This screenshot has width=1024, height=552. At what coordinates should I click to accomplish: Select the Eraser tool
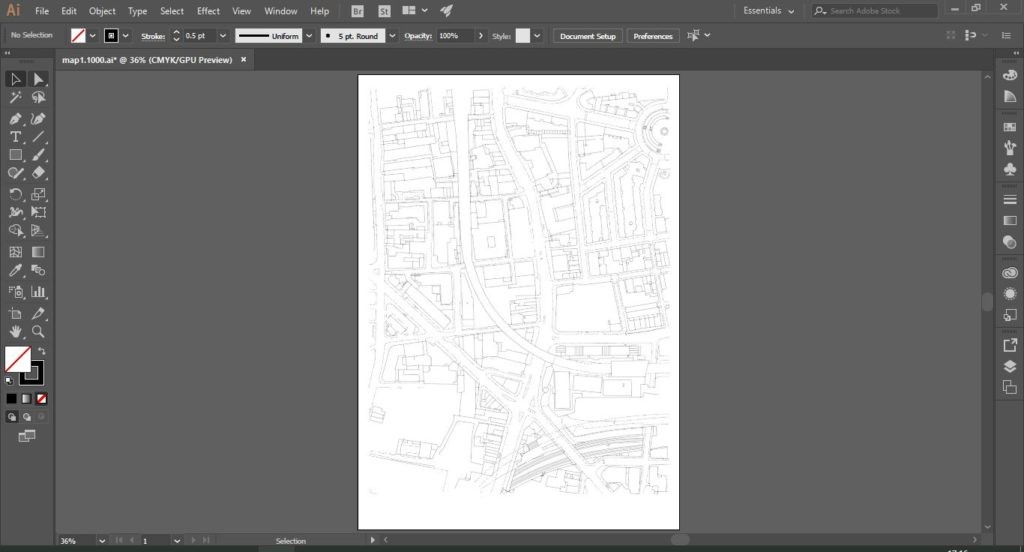(38, 173)
